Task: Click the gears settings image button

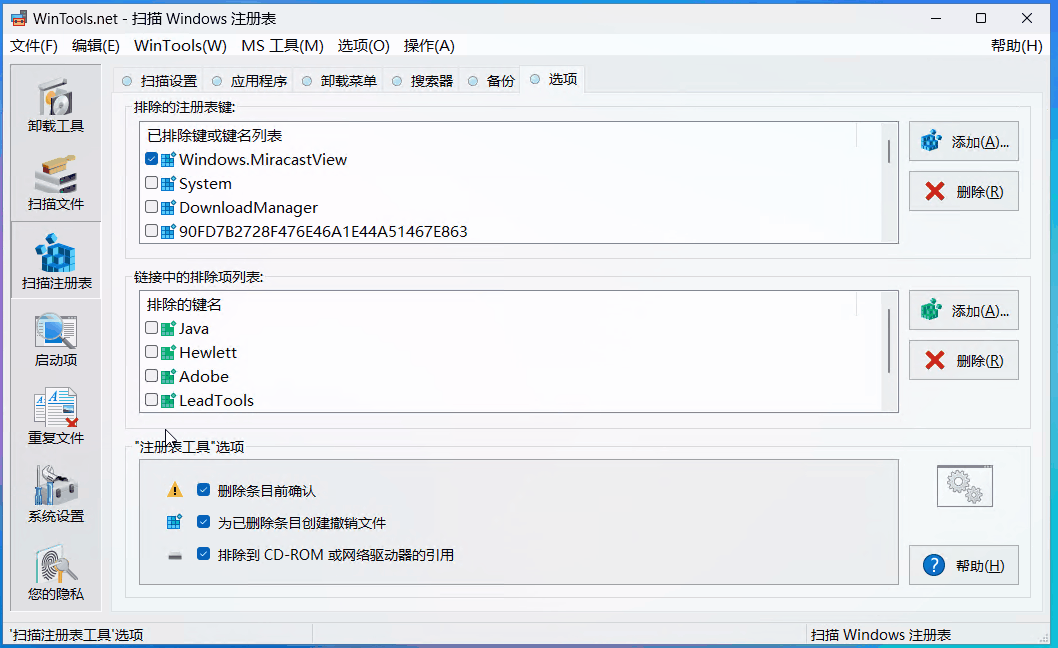Action: tap(964, 486)
